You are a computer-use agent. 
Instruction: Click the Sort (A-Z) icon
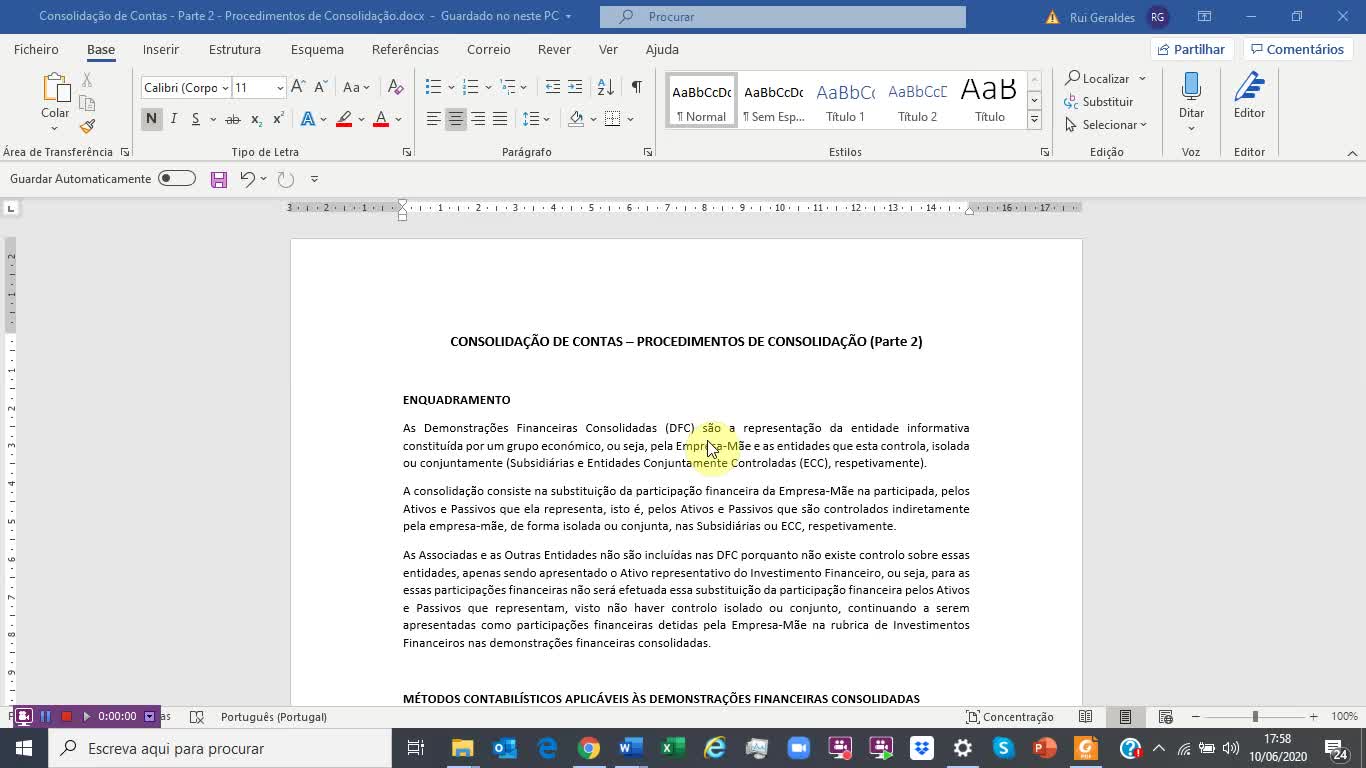[602, 87]
